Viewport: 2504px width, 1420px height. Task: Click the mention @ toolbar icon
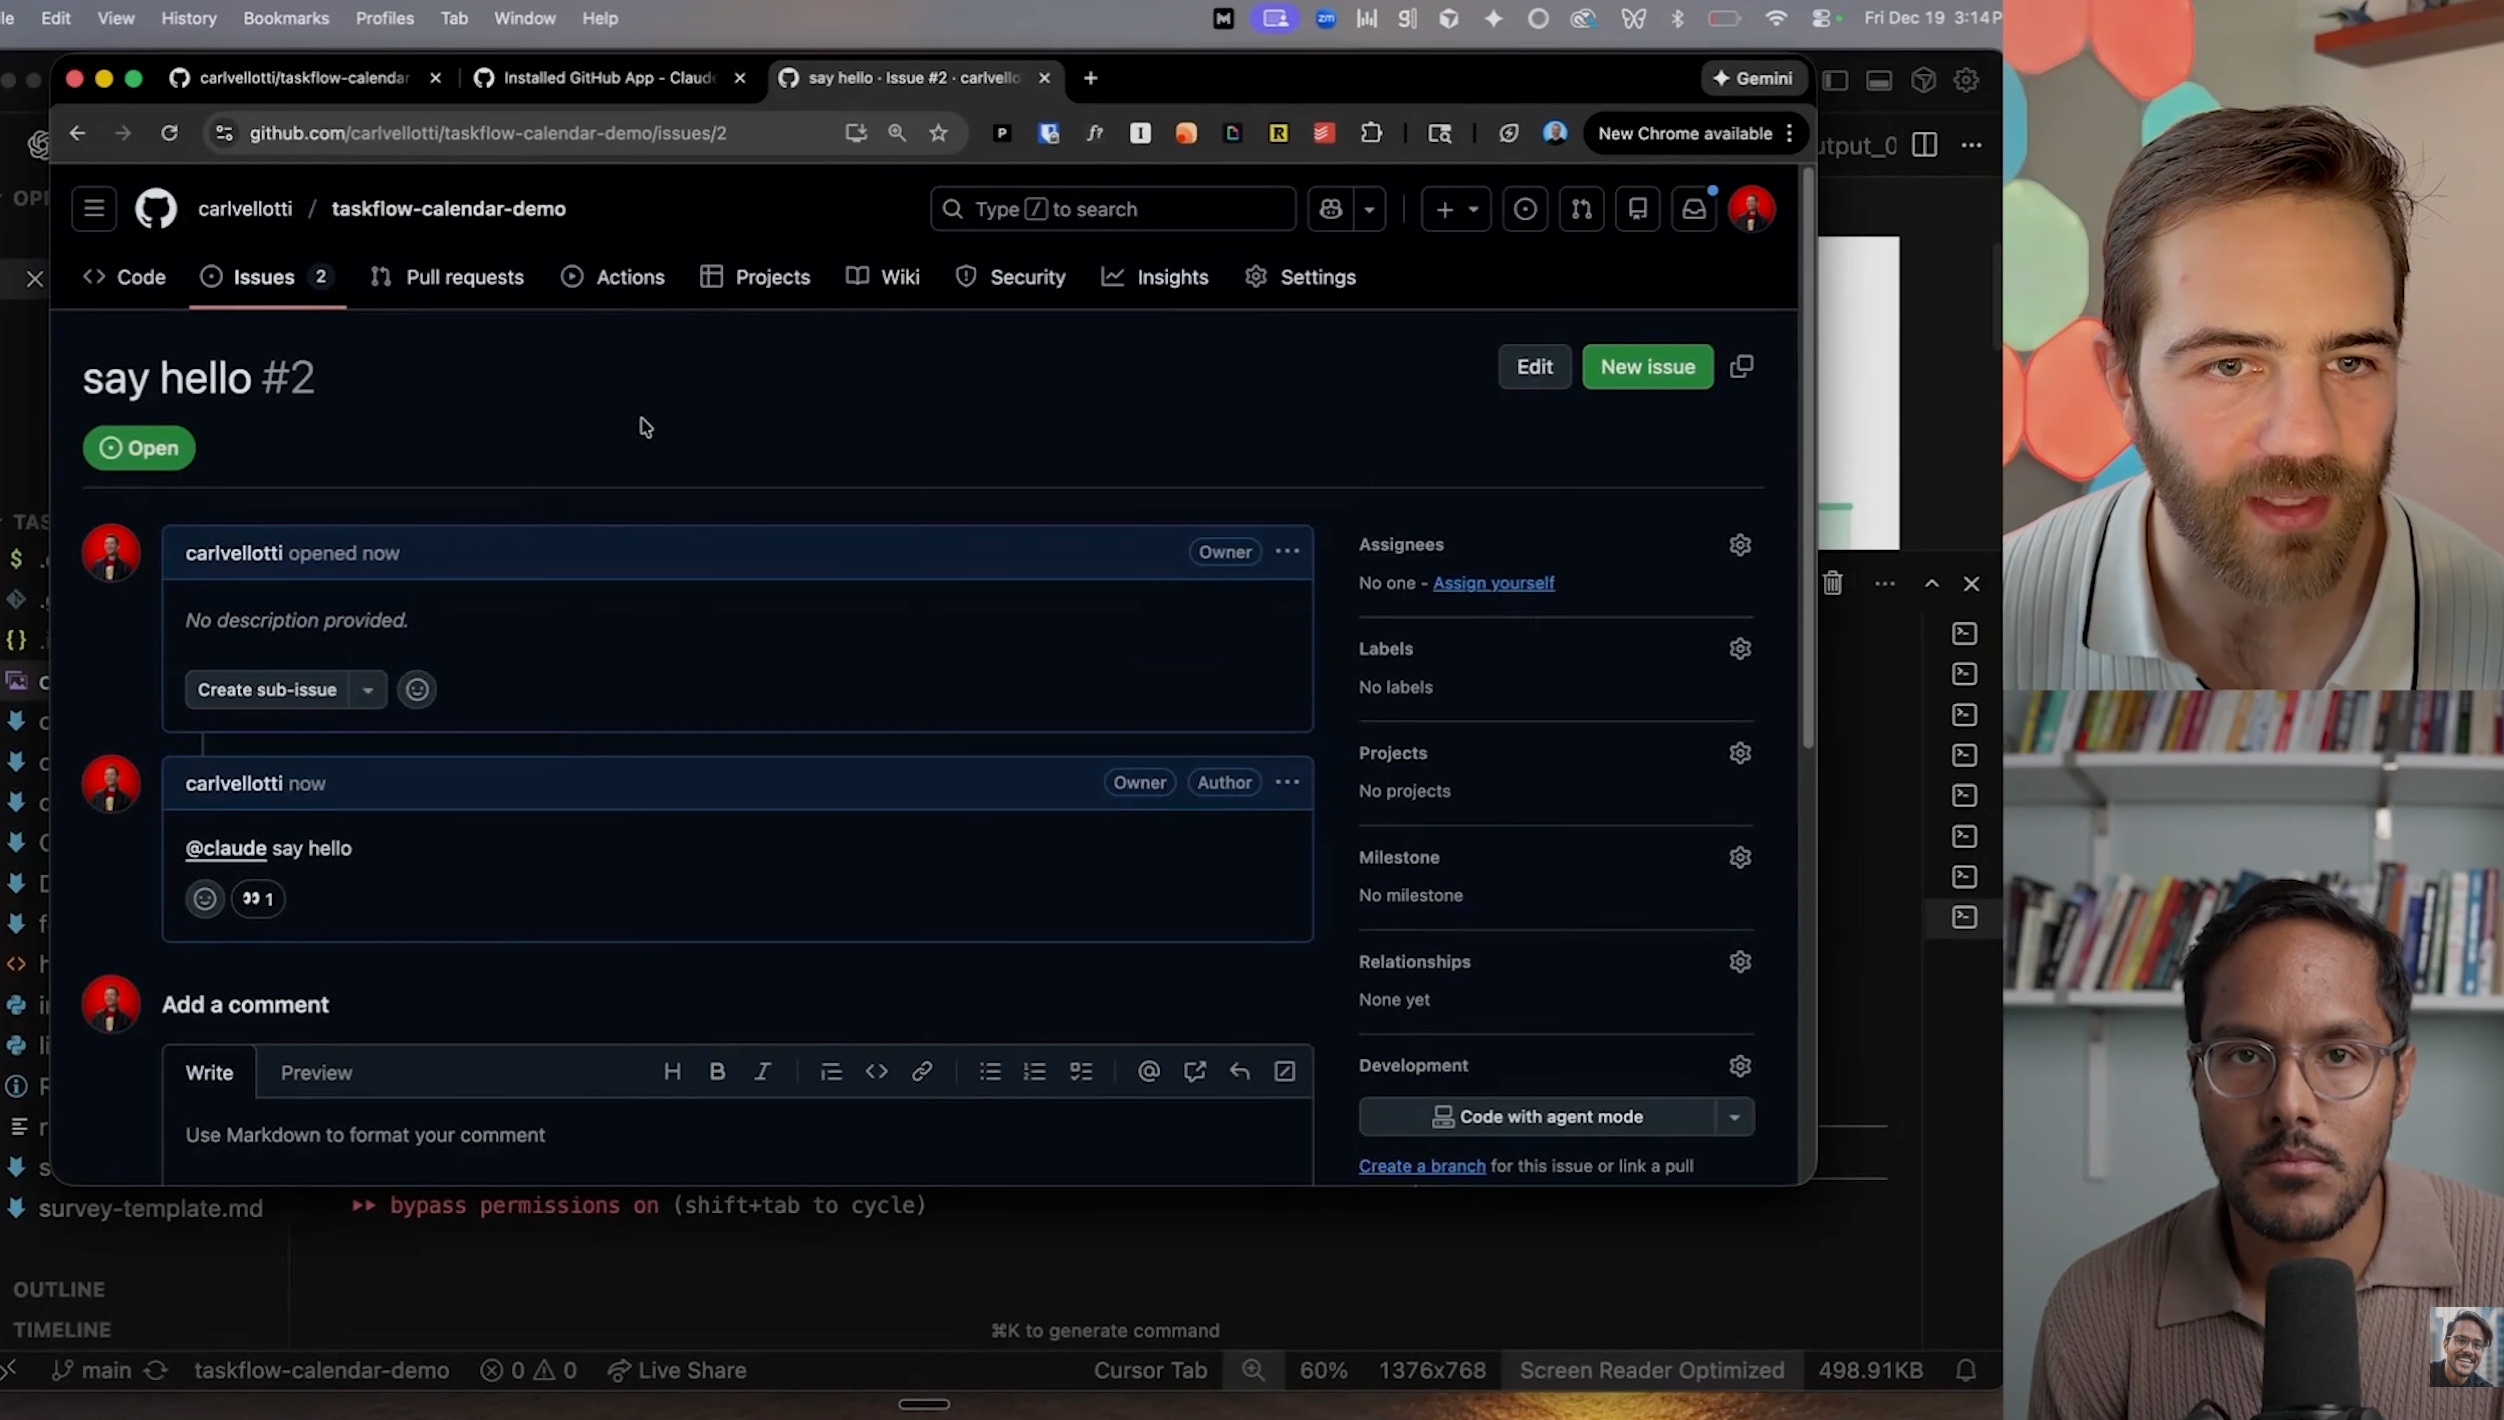pyautogui.click(x=1149, y=1072)
